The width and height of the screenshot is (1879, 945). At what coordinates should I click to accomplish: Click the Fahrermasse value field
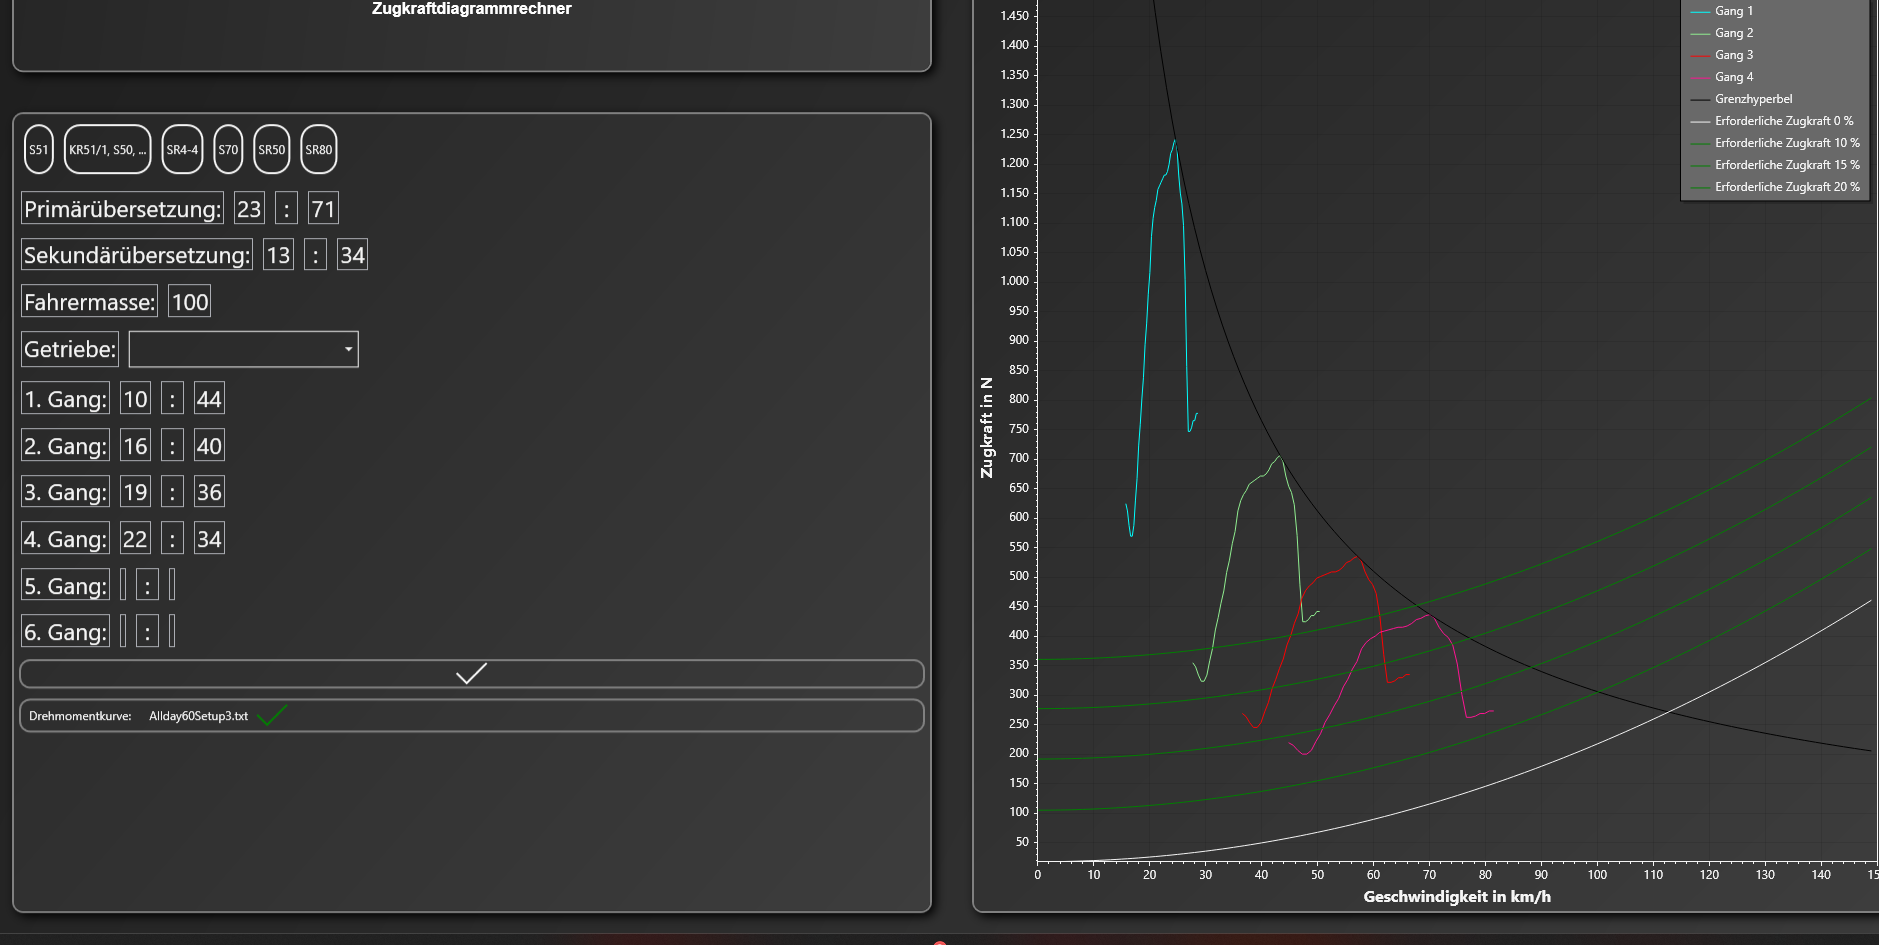click(x=189, y=302)
